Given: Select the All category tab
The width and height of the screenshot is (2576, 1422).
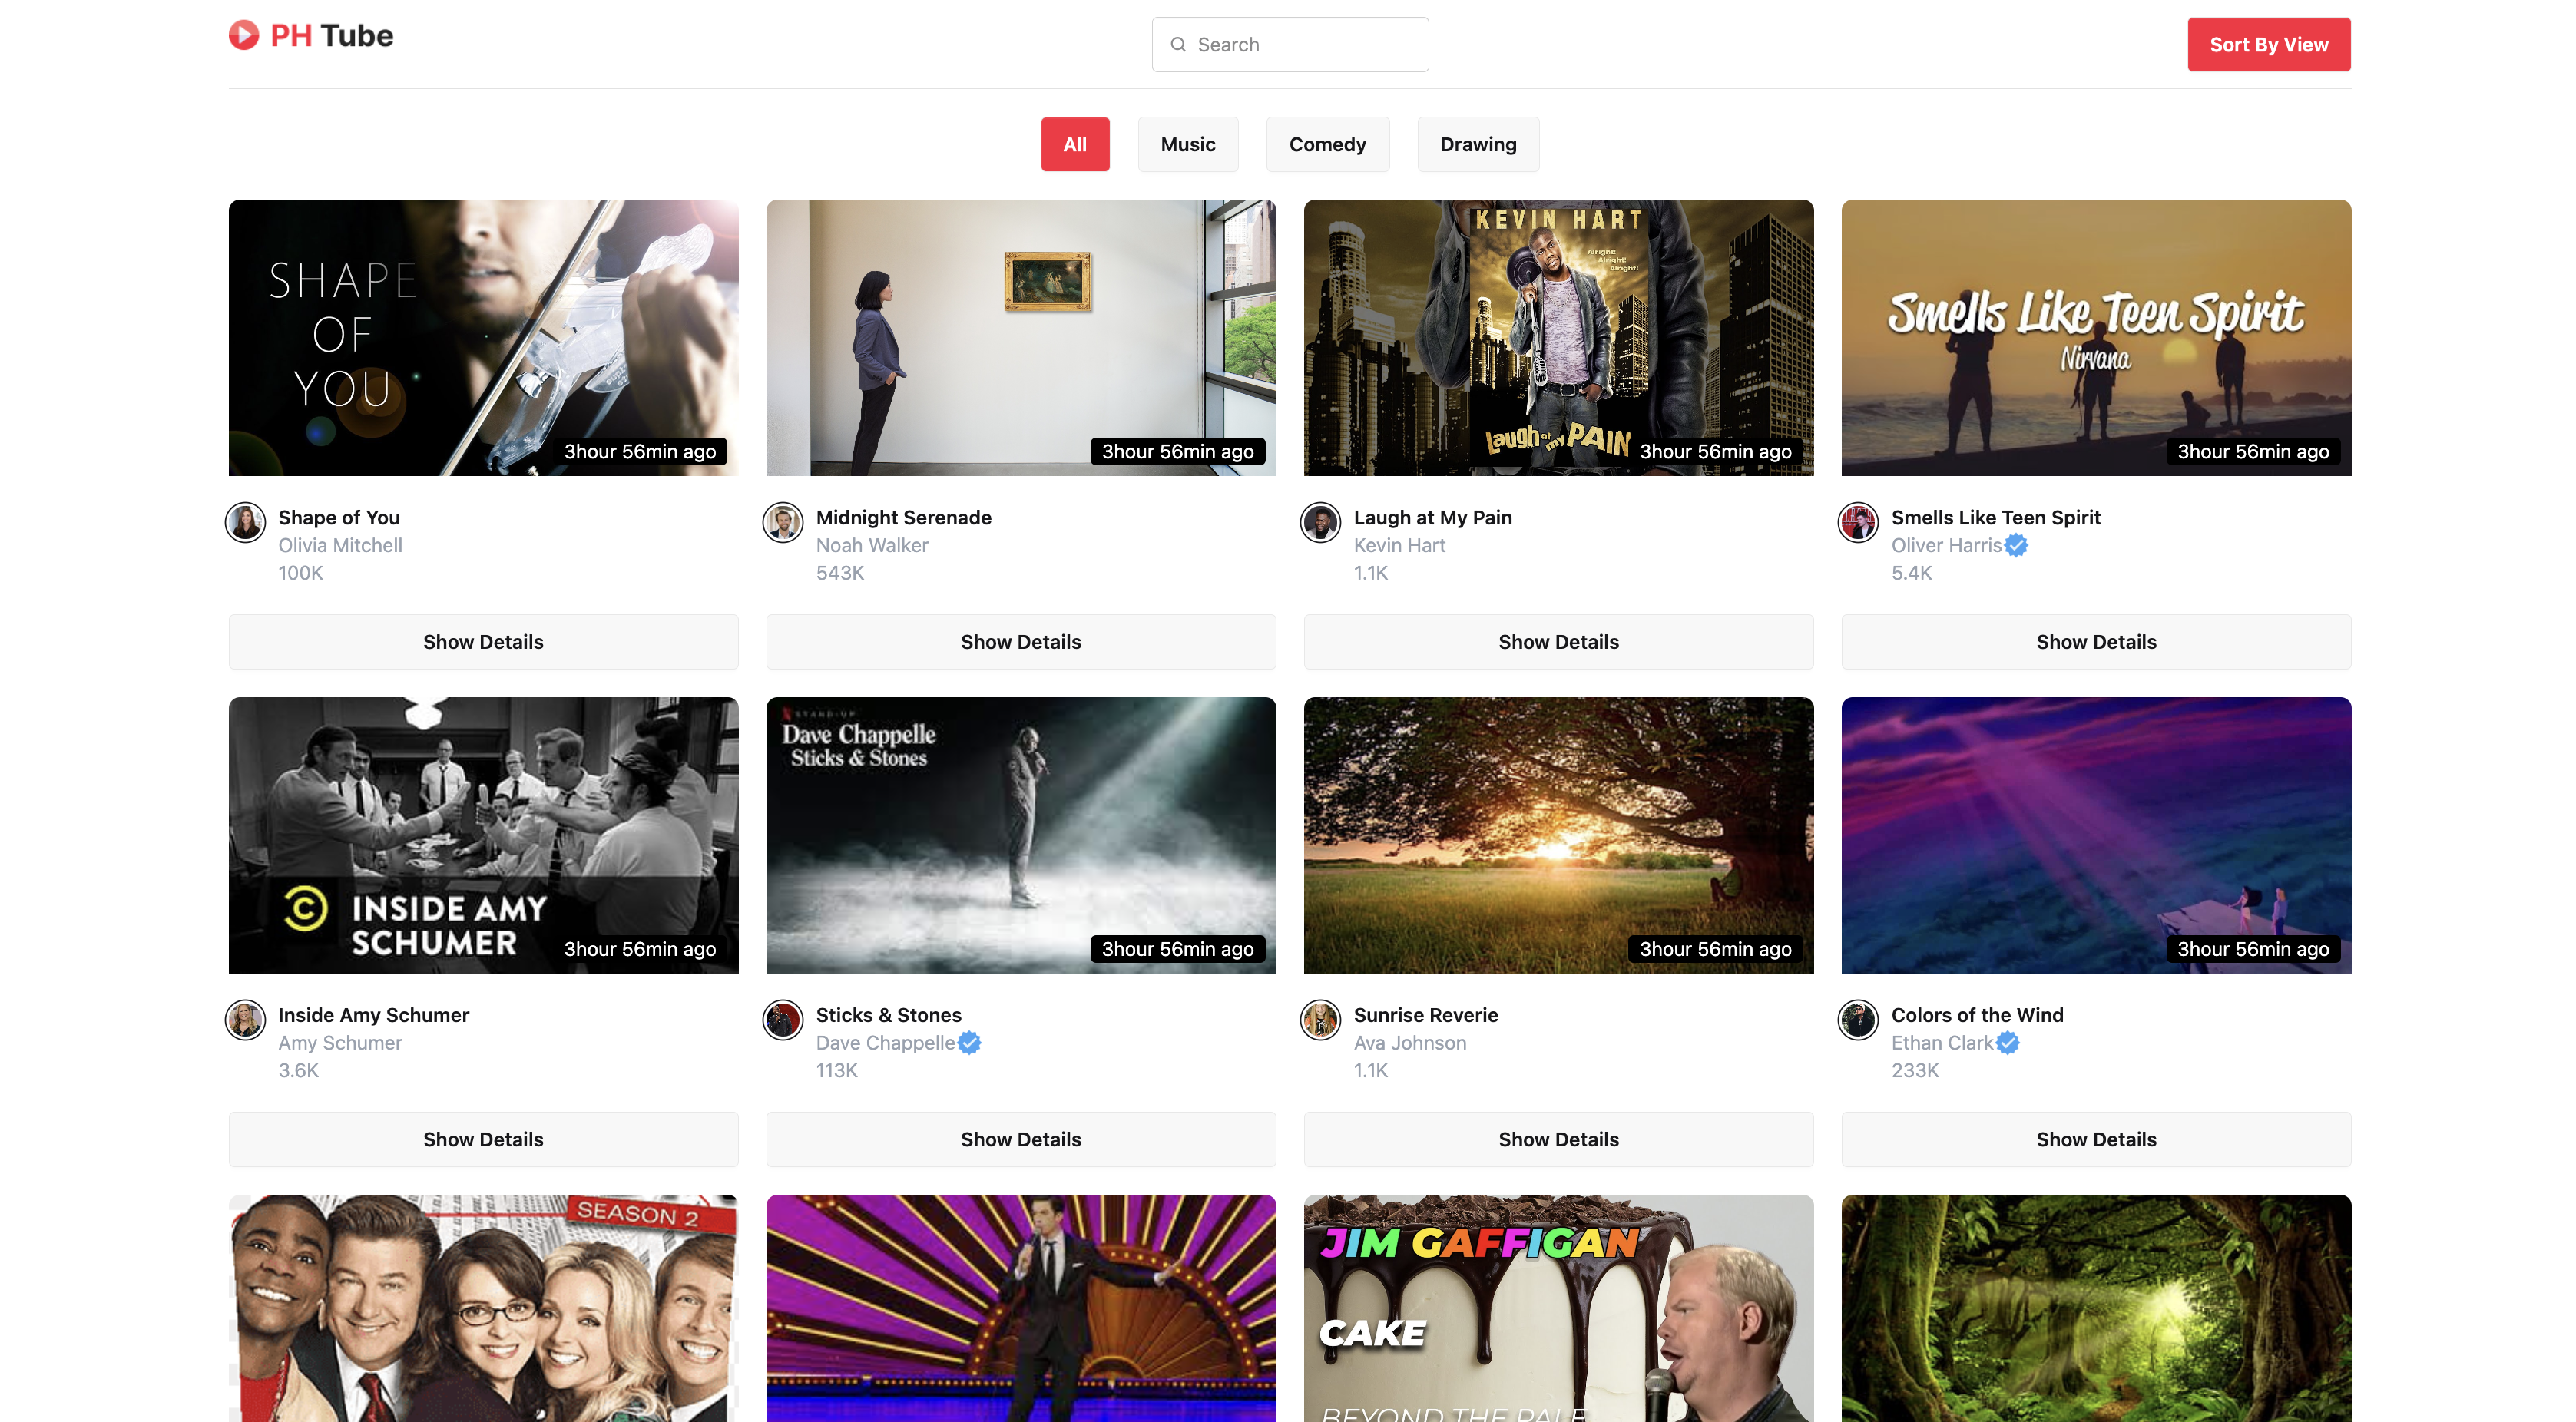Looking at the screenshot, I should (x=1075, y=144).
